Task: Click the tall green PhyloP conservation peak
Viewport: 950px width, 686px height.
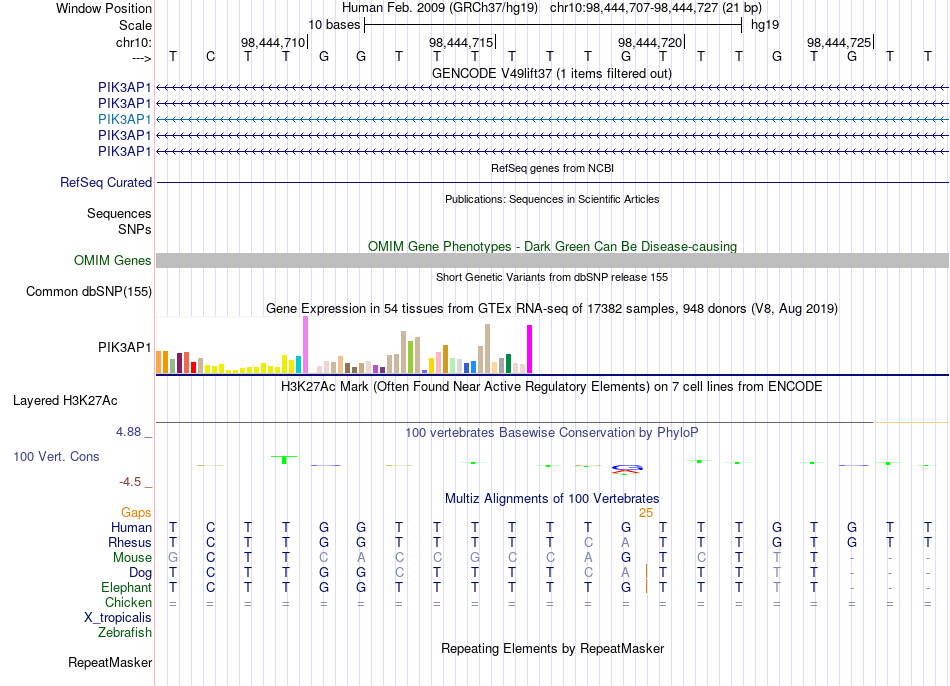Action: coord(284,459)
